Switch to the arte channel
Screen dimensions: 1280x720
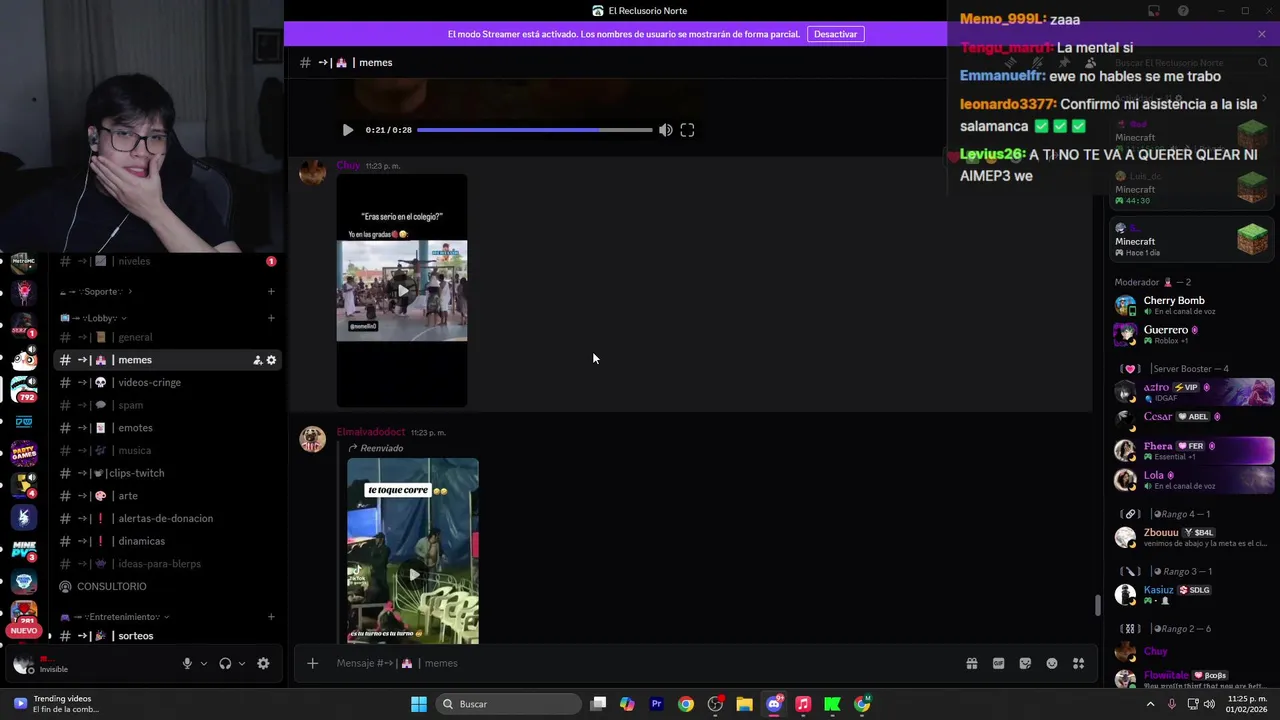click(167, 496)
